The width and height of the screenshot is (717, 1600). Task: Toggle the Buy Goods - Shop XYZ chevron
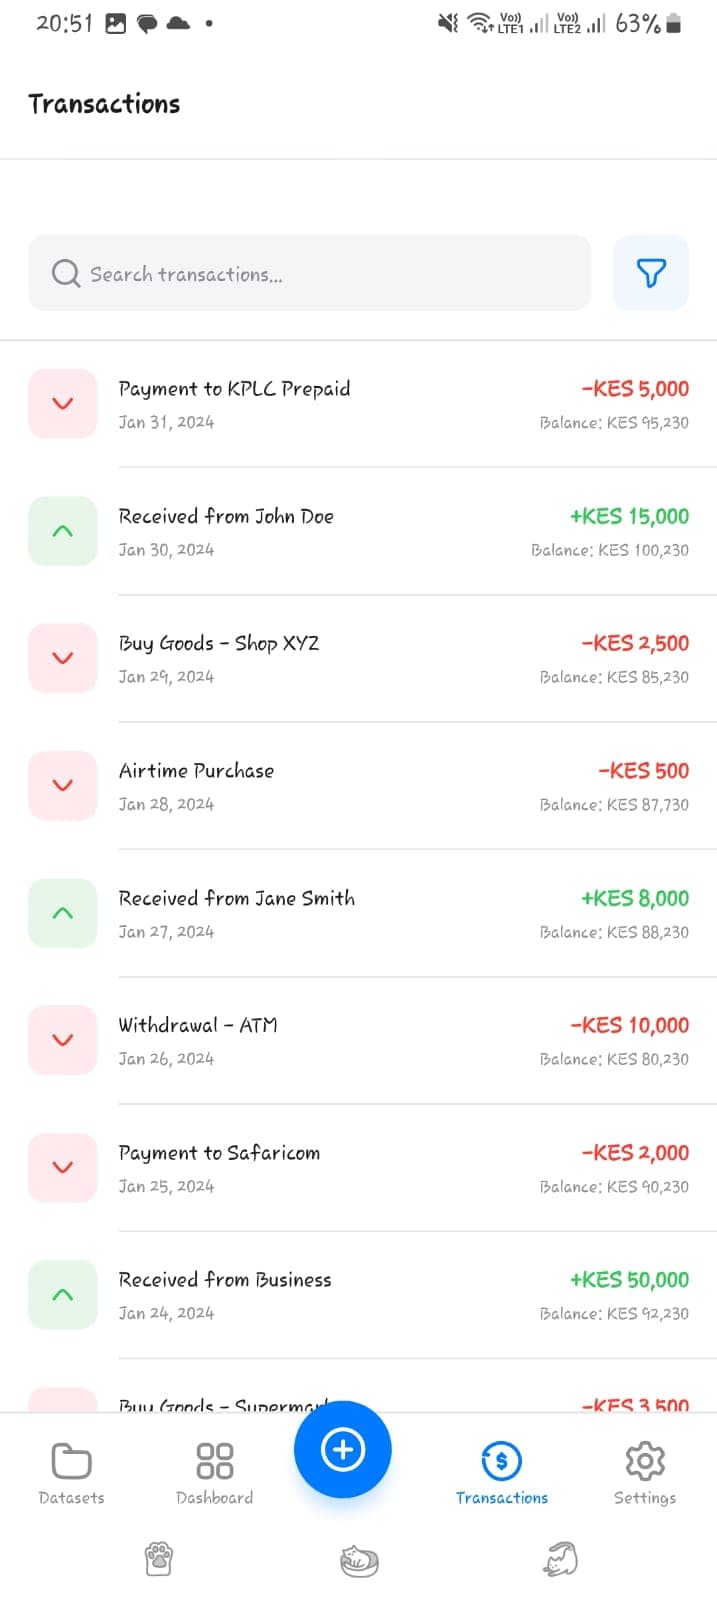coord(62,657)
